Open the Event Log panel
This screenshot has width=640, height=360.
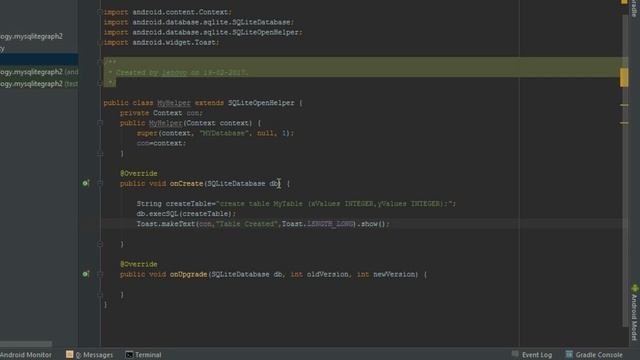pos(531,355)
